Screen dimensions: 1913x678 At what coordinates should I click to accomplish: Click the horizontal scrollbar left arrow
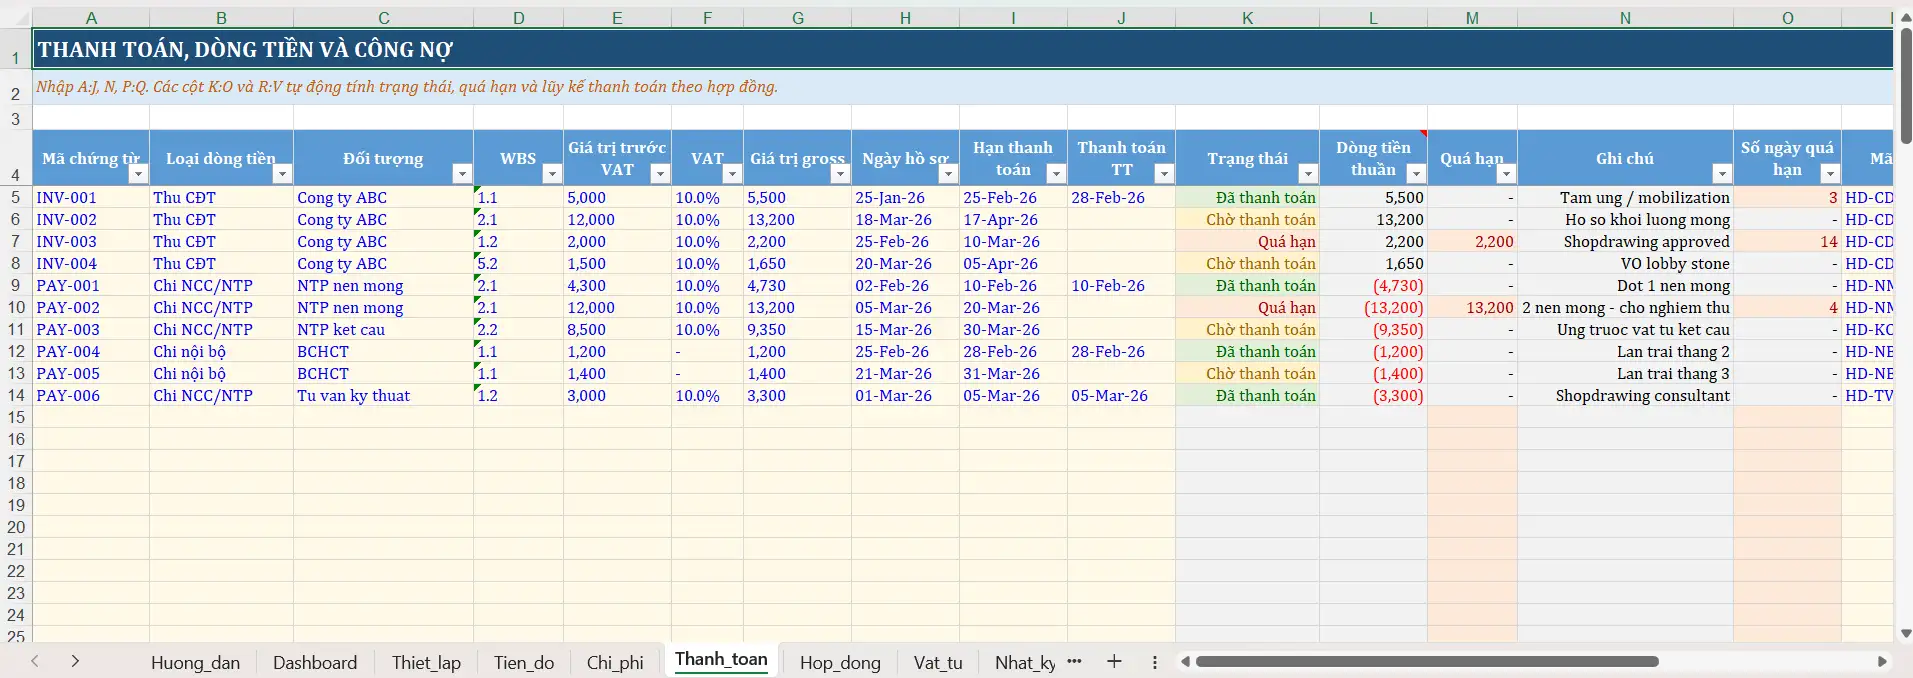point(1185,662)
